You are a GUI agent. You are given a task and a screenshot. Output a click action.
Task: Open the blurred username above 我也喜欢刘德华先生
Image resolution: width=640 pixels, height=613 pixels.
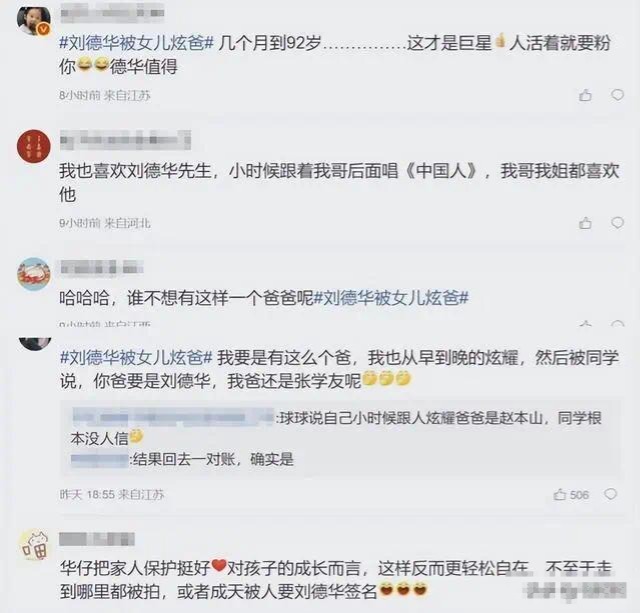click(x=125, y=140)
